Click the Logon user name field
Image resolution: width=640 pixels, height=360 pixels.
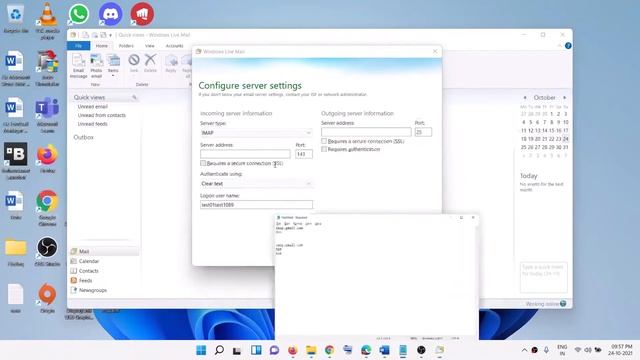pyautogui.click(x=256, y=204)
